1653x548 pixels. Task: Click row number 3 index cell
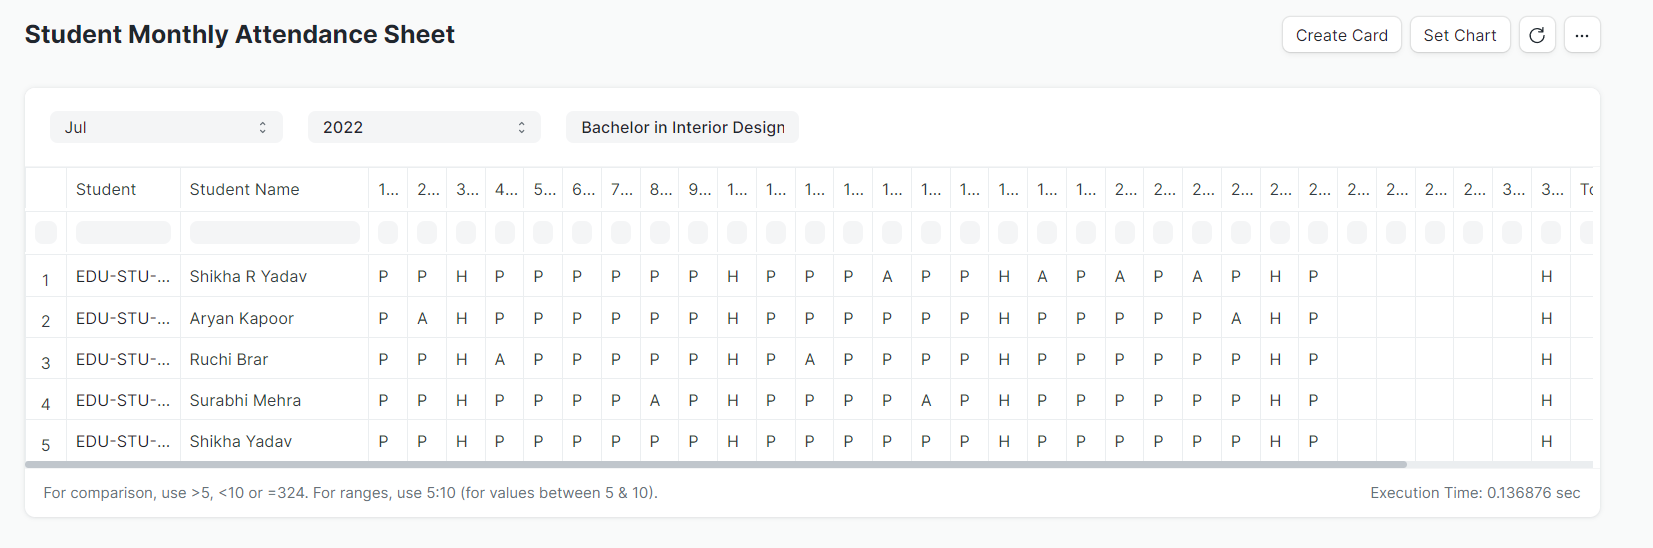point(45,362)
